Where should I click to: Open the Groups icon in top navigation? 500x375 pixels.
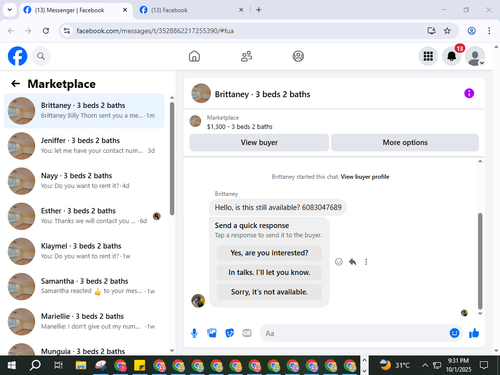click(x=298, y=56)
